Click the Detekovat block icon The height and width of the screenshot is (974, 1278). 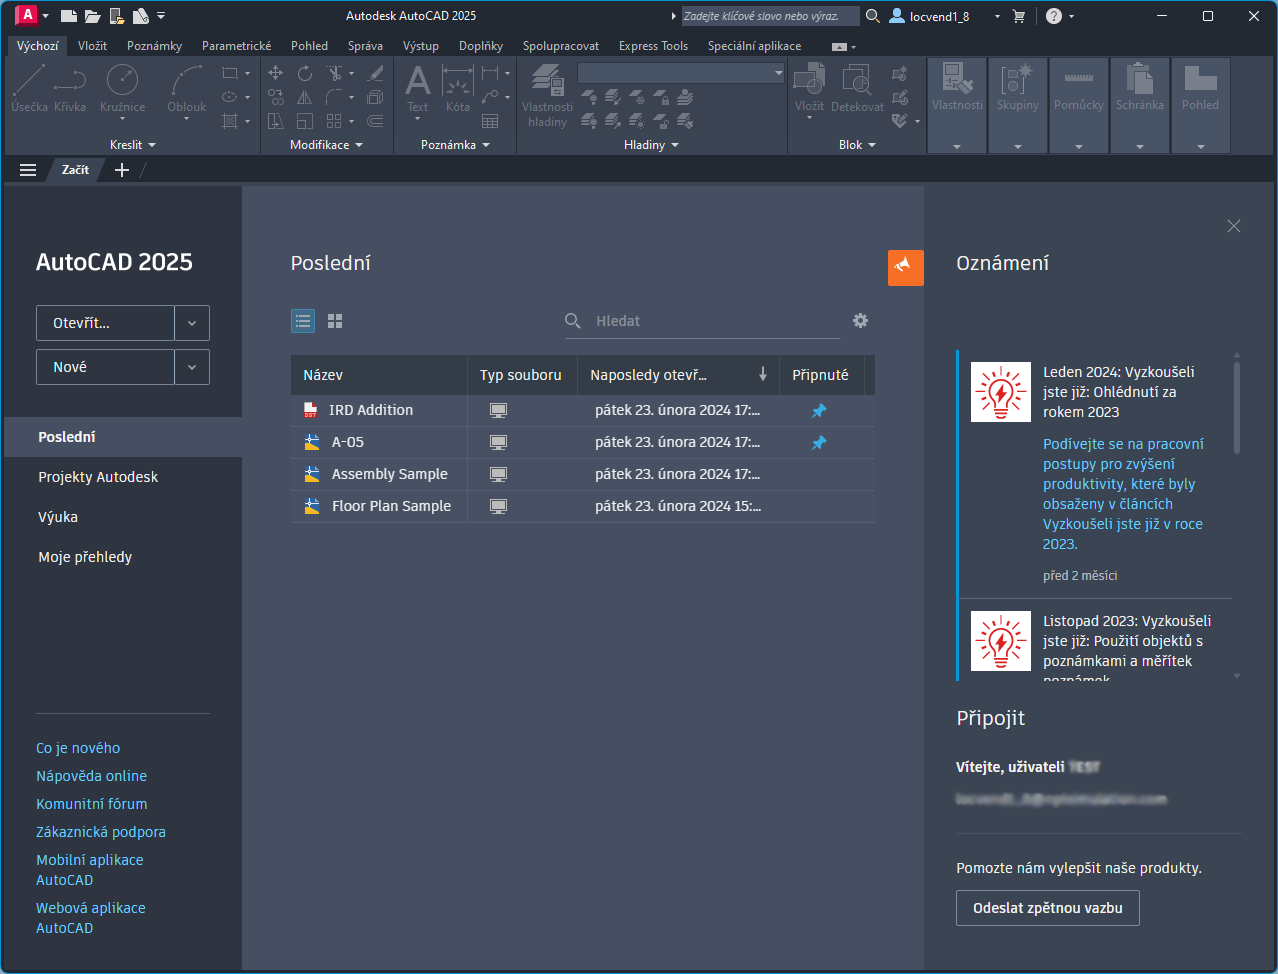point(857,80)
